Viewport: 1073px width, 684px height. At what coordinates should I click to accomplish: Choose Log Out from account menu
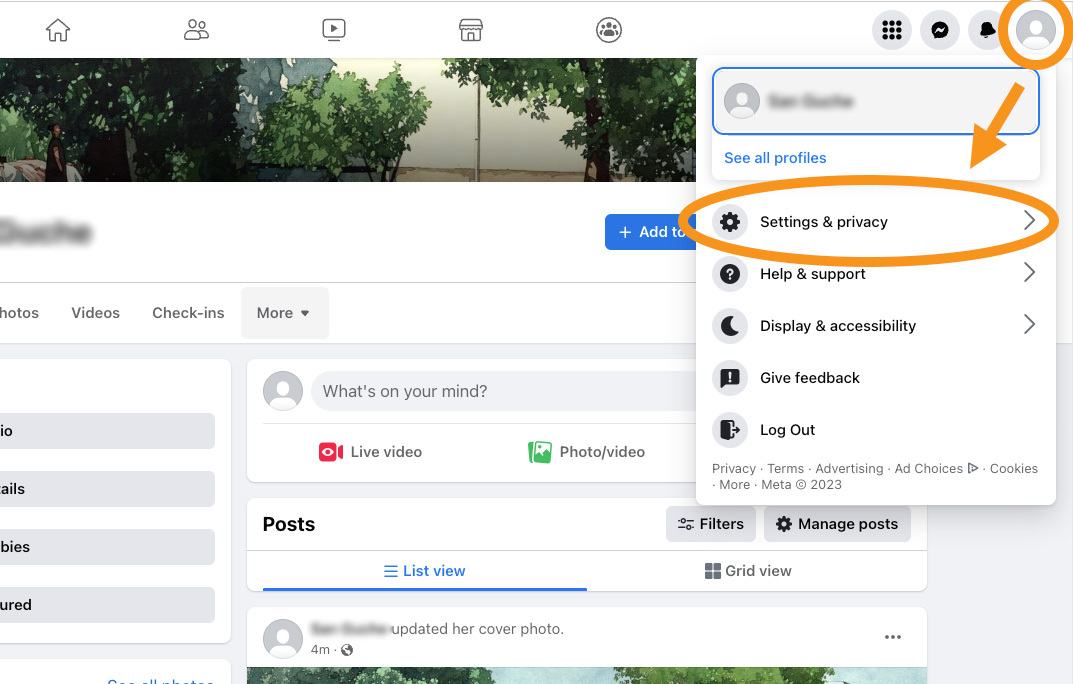point(787,430)
